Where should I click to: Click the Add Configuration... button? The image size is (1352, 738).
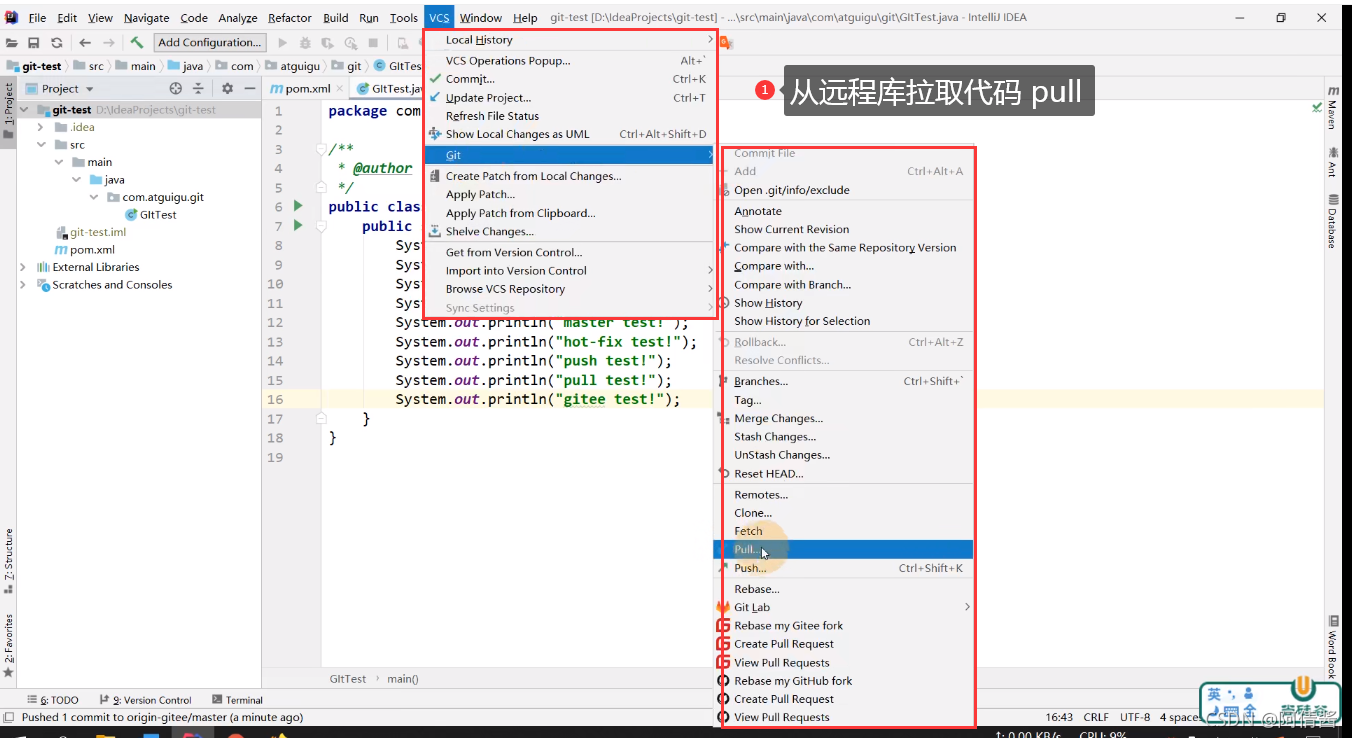click(210, 42)
